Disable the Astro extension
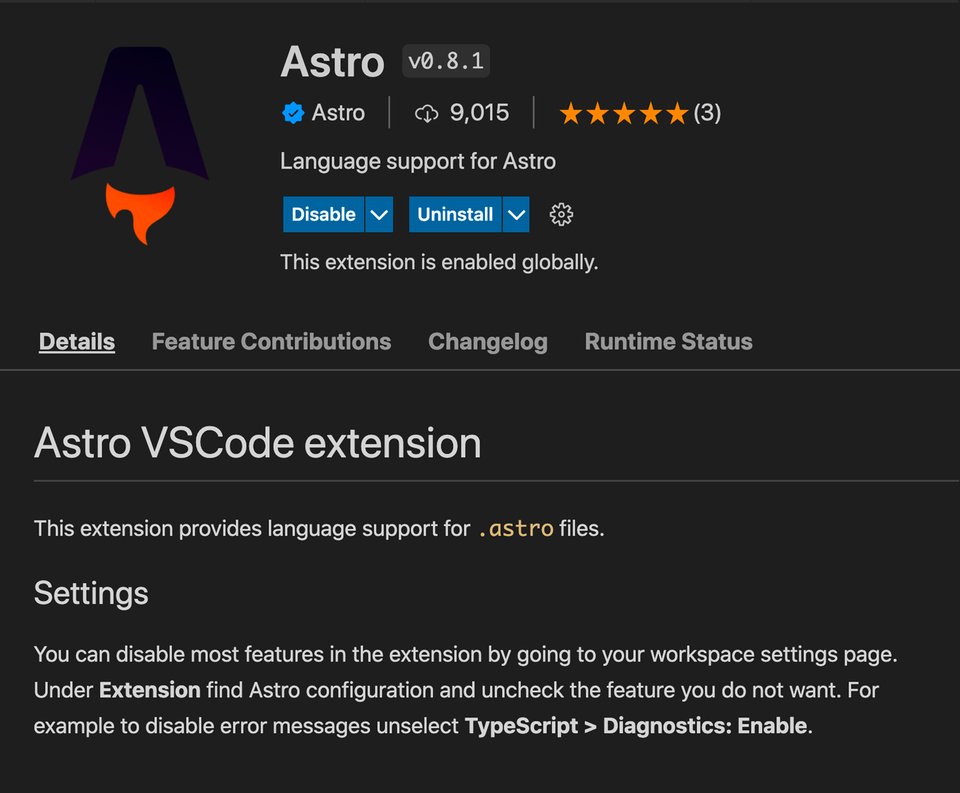The image size is (960, 793). click(x=323, y=214)
